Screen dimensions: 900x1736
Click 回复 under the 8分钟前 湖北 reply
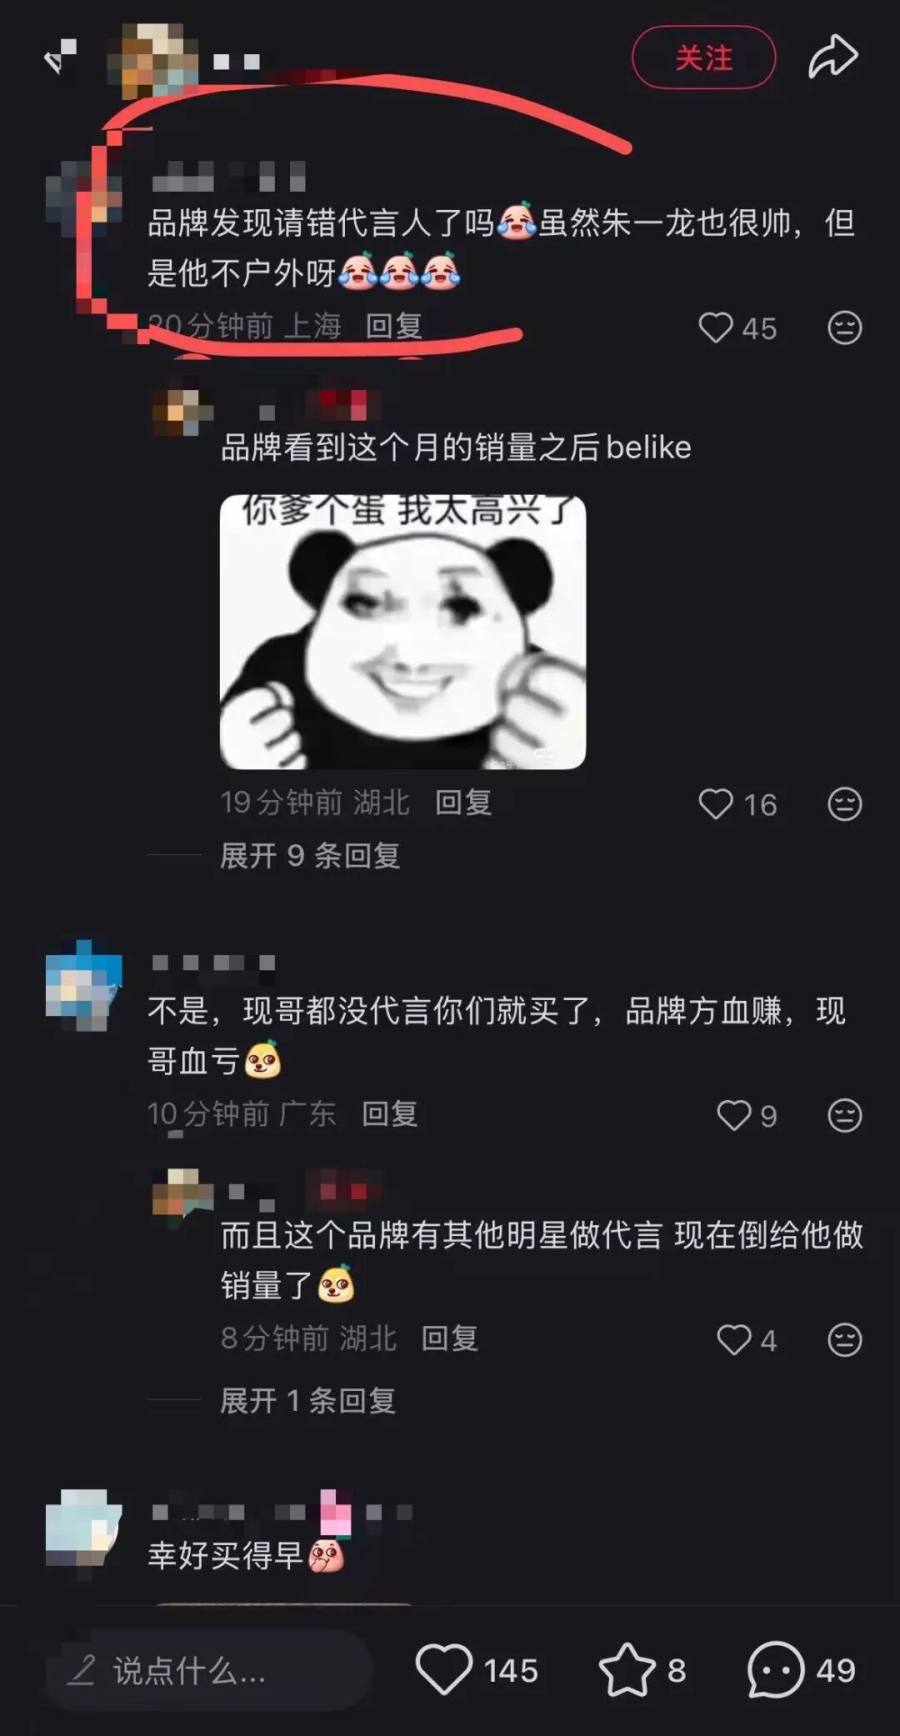(449, 1338)
